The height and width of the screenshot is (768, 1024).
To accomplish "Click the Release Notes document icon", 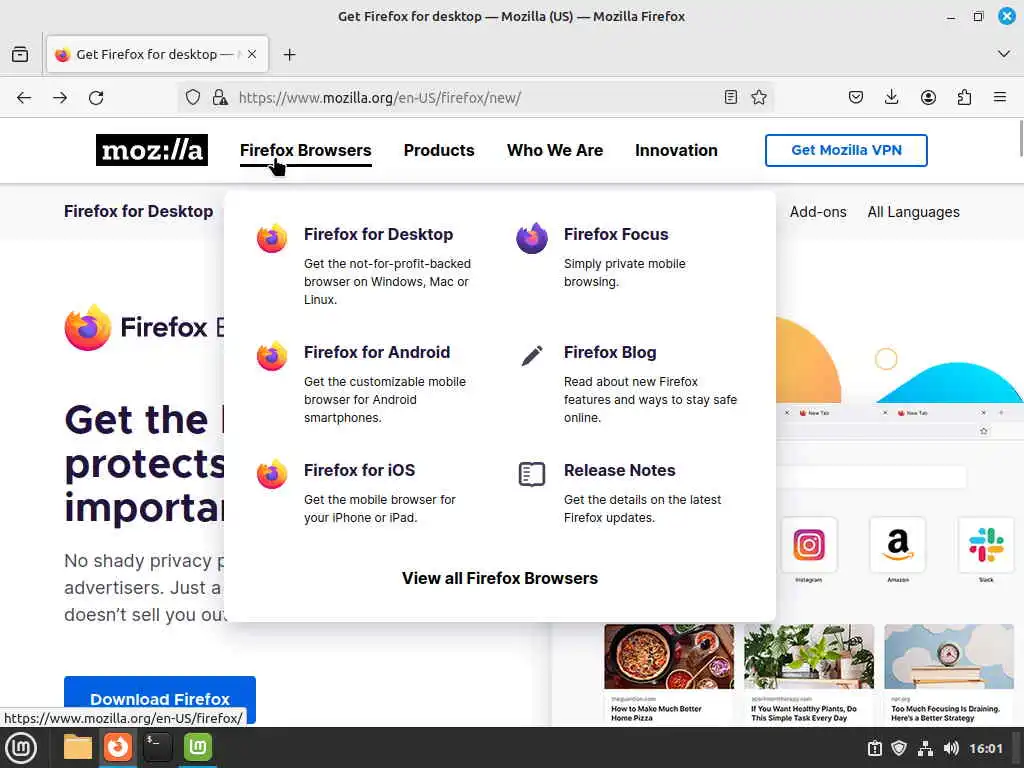I will point(532,474).
